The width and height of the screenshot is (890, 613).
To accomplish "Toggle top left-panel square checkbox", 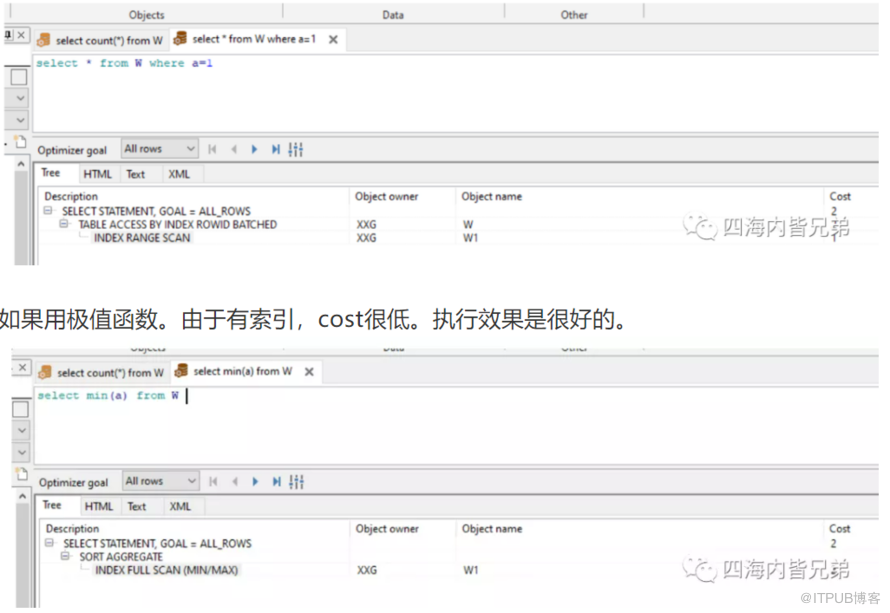I will [19, 77].
